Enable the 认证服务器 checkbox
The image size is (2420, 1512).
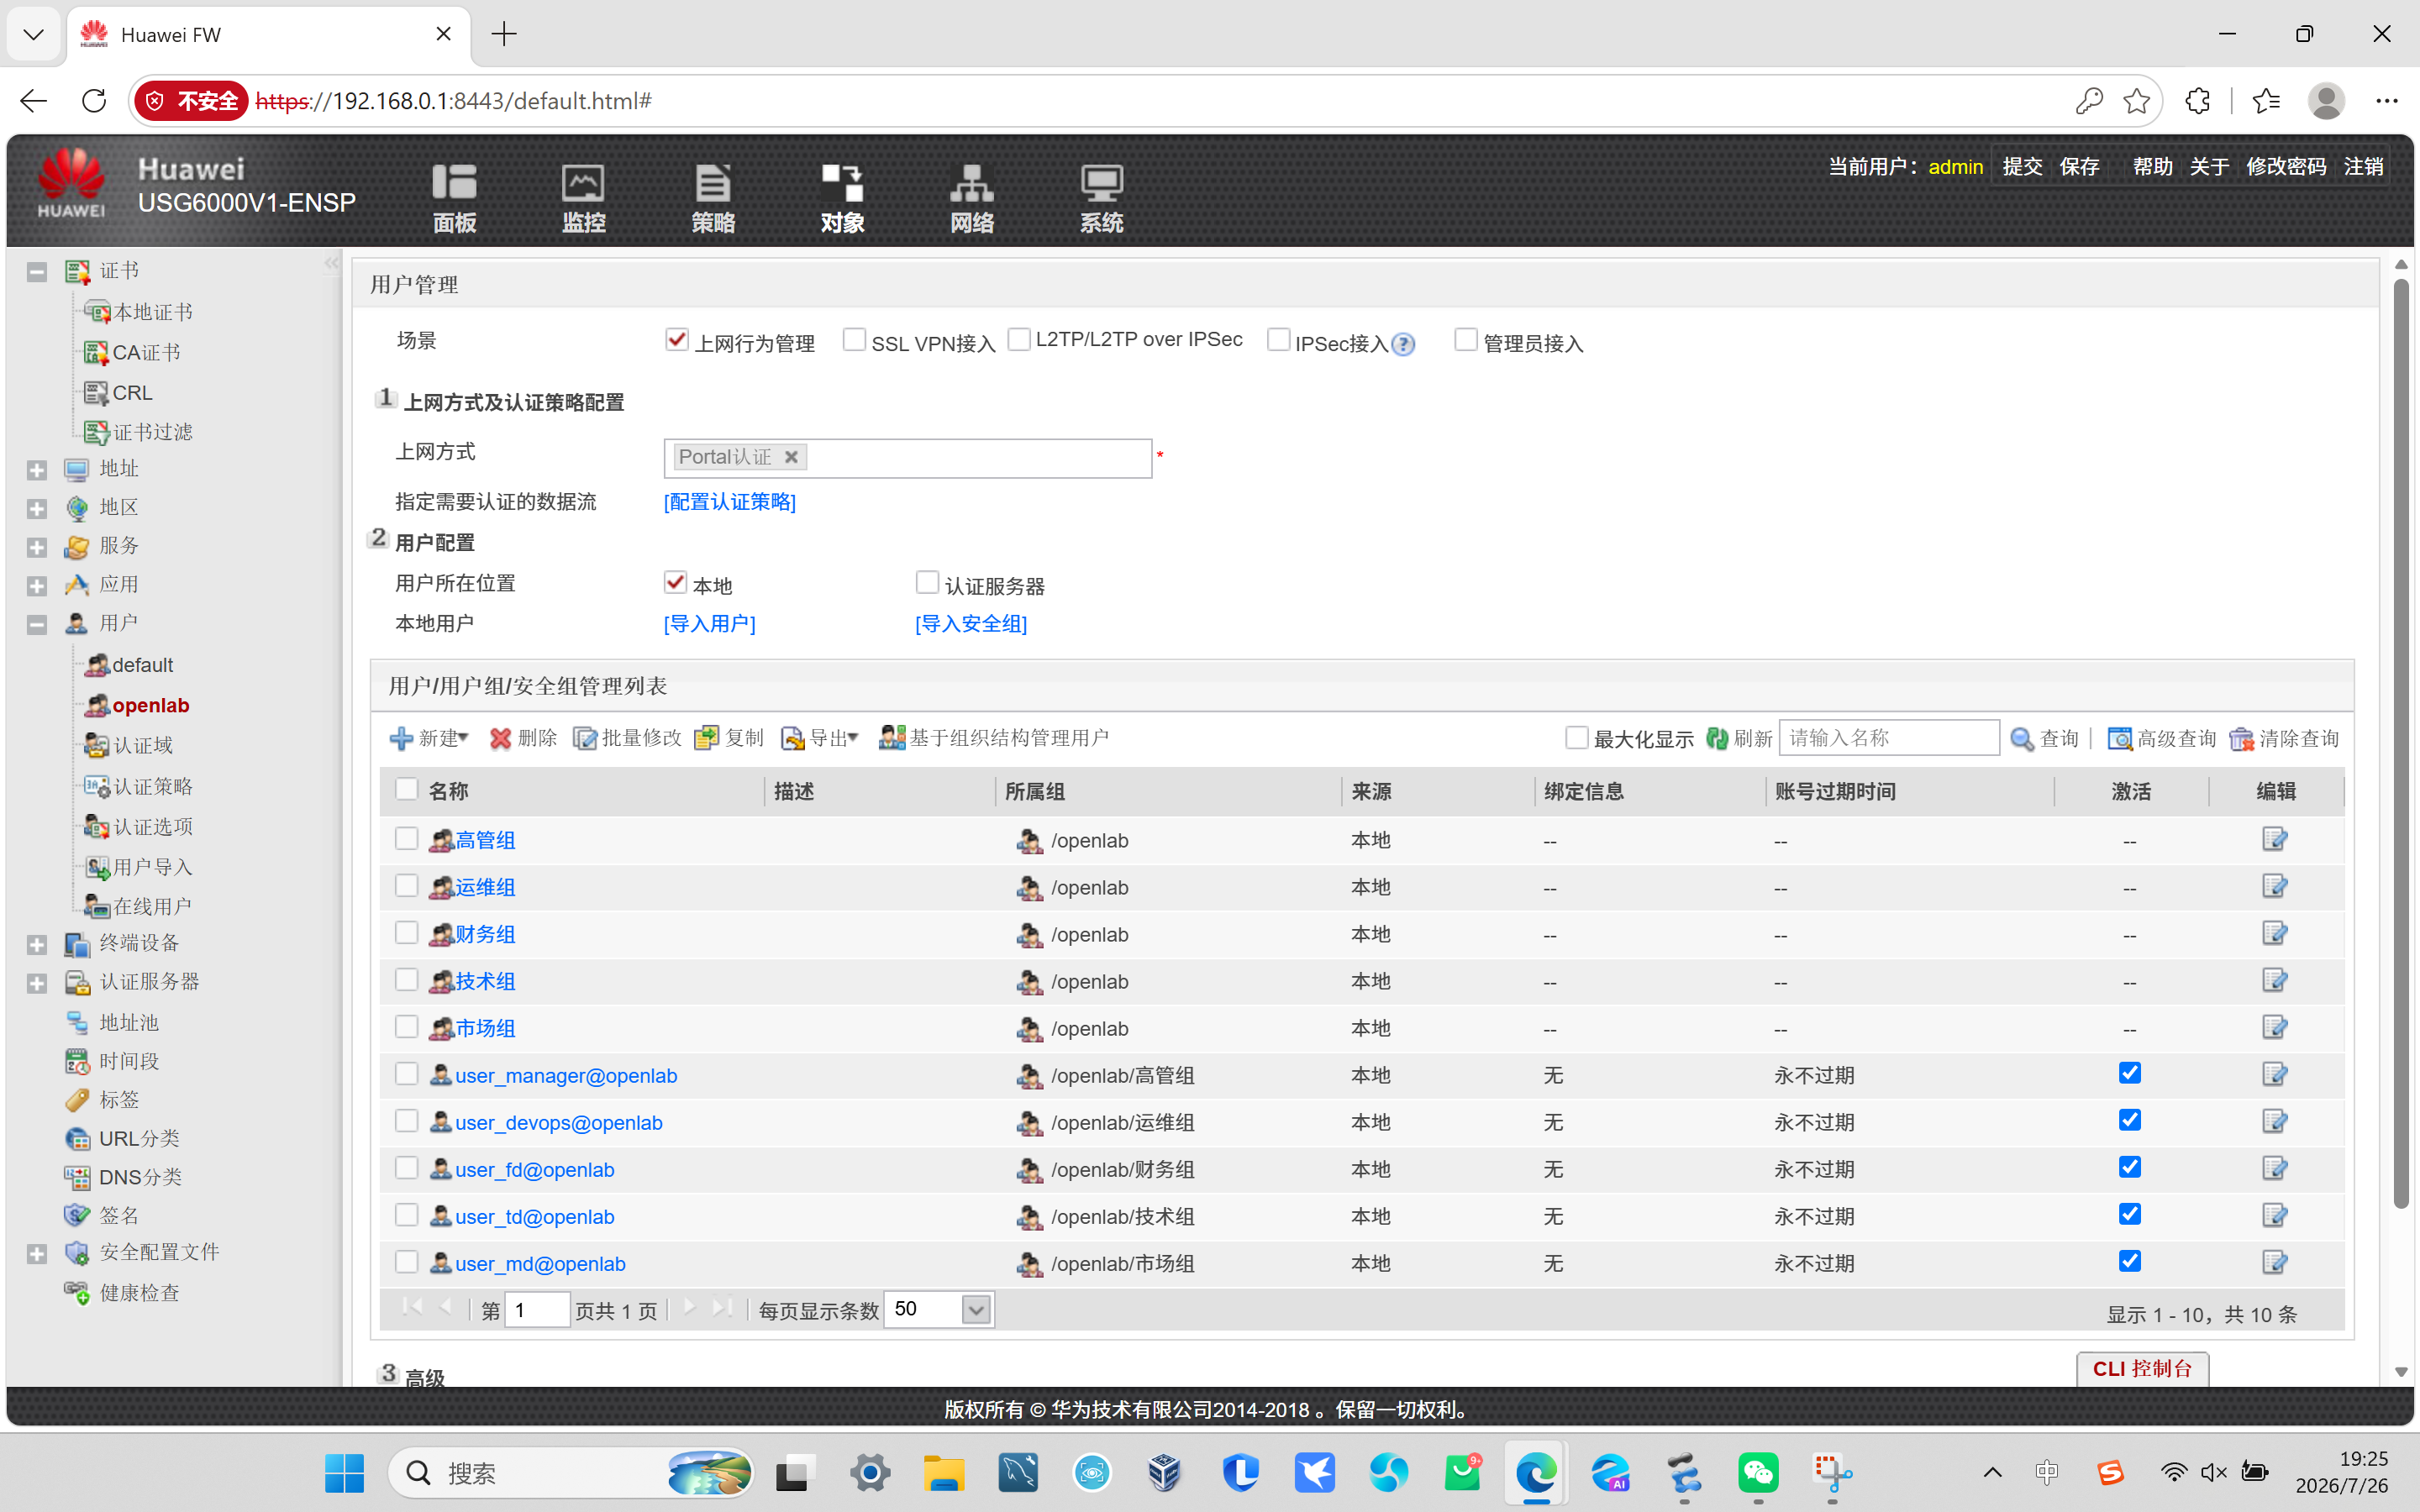pyautogui.click(x=927, y=582)
